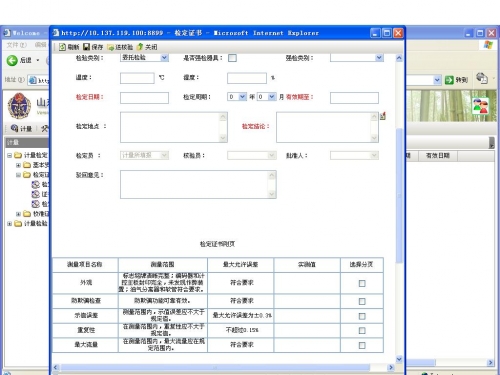The image size is (500, 375).
Task: Expand the last subfolder under 计量检定
Action: 18,214
